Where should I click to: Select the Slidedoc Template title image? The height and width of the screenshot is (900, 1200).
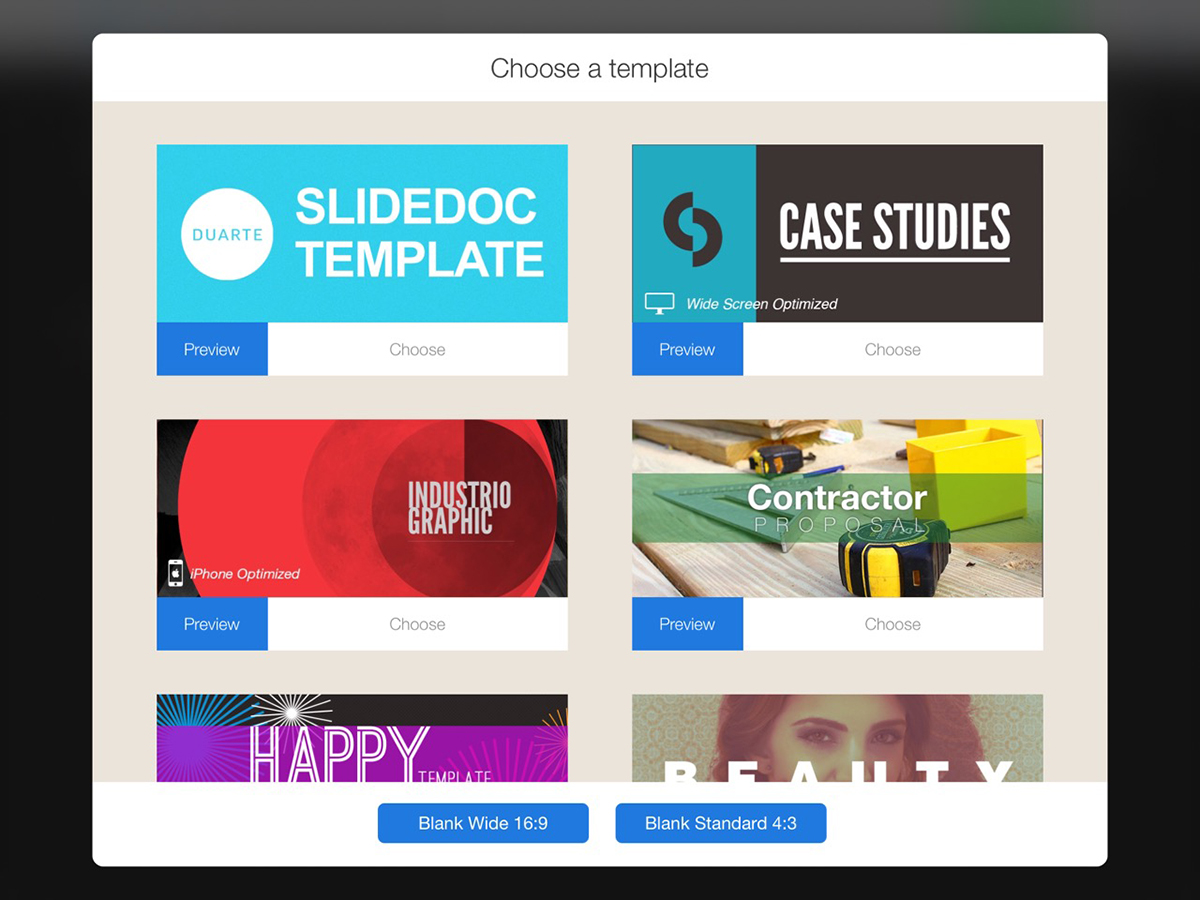362,234
